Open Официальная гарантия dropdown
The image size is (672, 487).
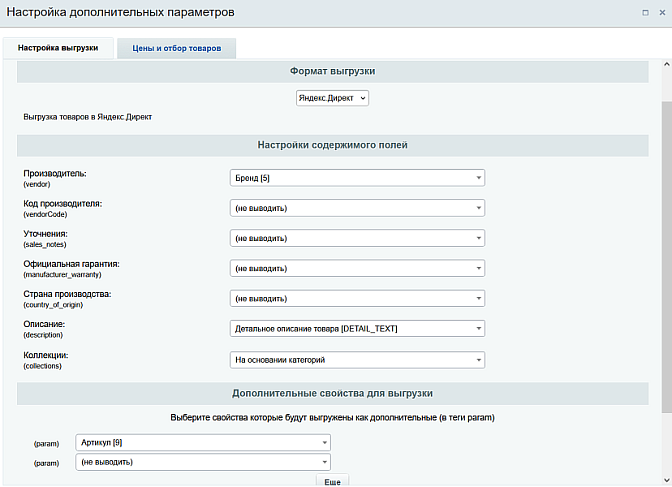(357, 269)
